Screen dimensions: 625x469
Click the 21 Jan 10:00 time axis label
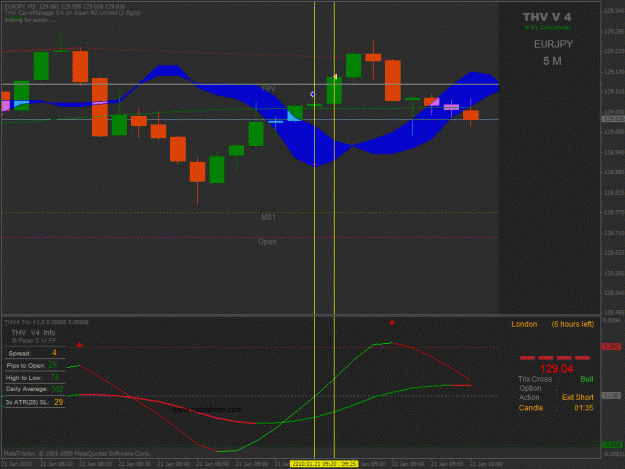pos(487,464)
